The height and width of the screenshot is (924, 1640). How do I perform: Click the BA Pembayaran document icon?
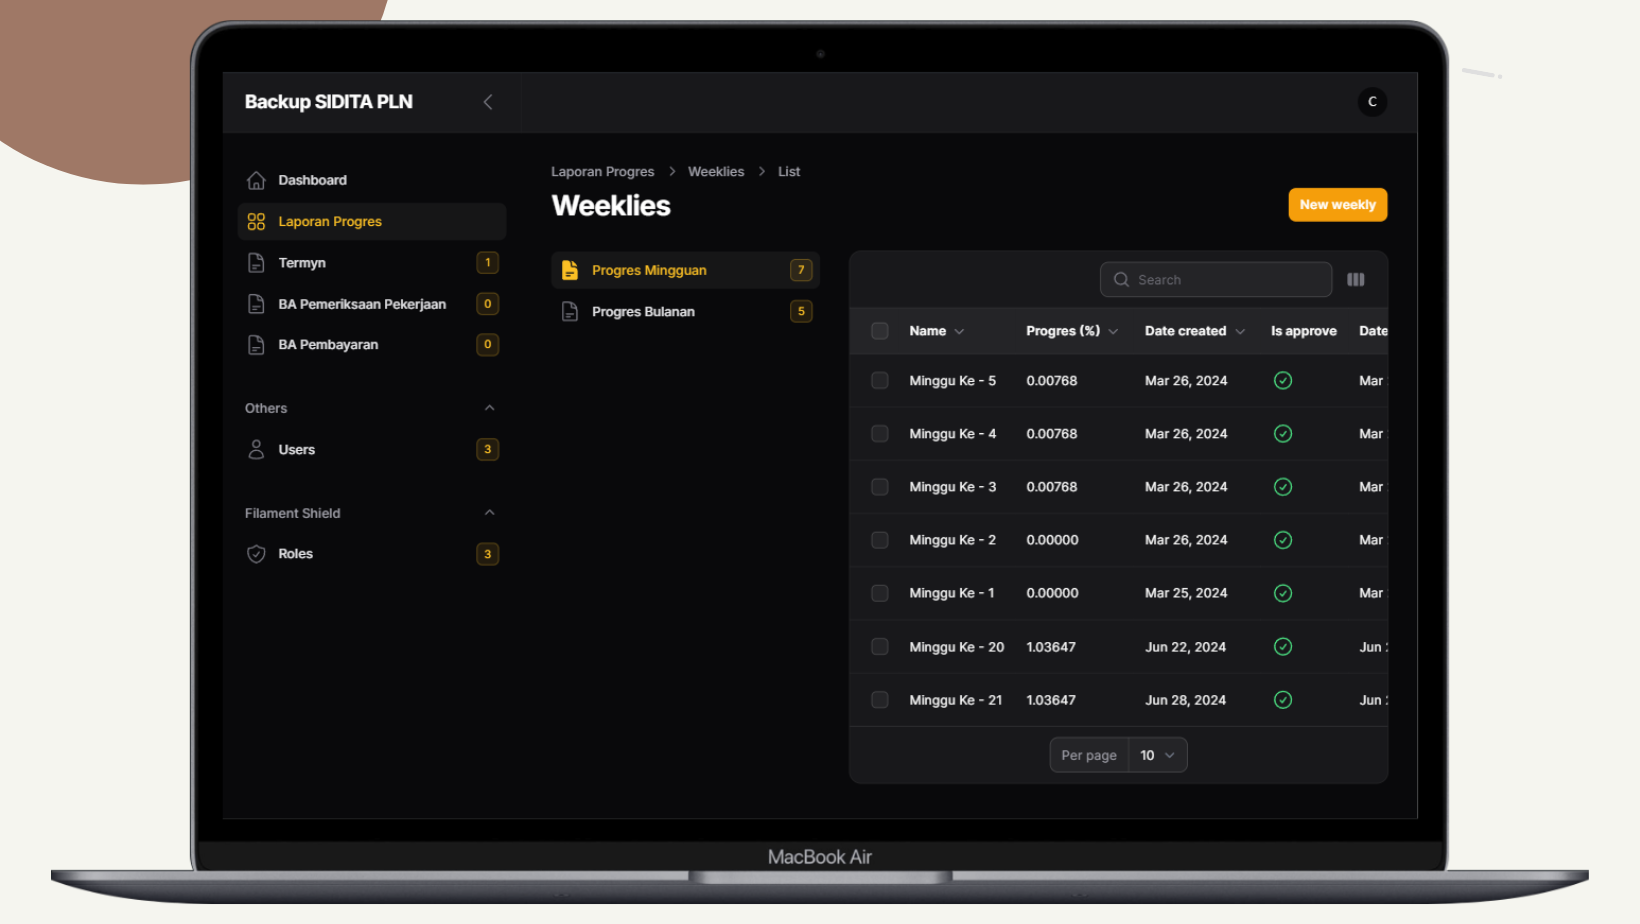point(256,345)
